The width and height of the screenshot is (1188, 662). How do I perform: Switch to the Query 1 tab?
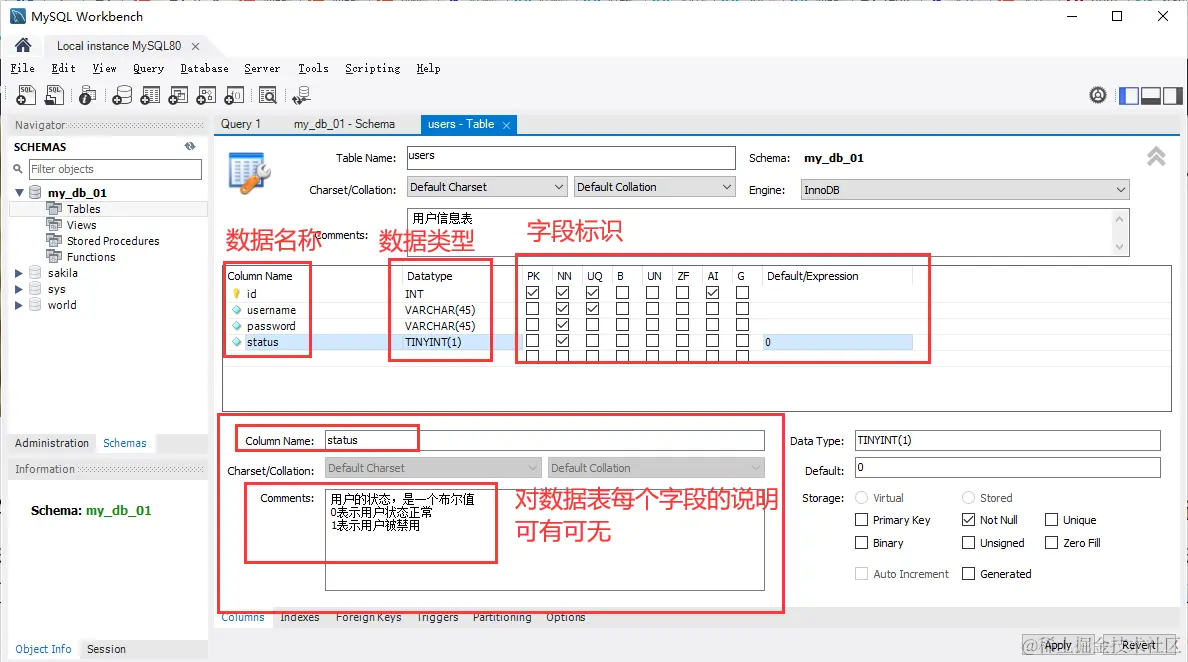point(240,123)
